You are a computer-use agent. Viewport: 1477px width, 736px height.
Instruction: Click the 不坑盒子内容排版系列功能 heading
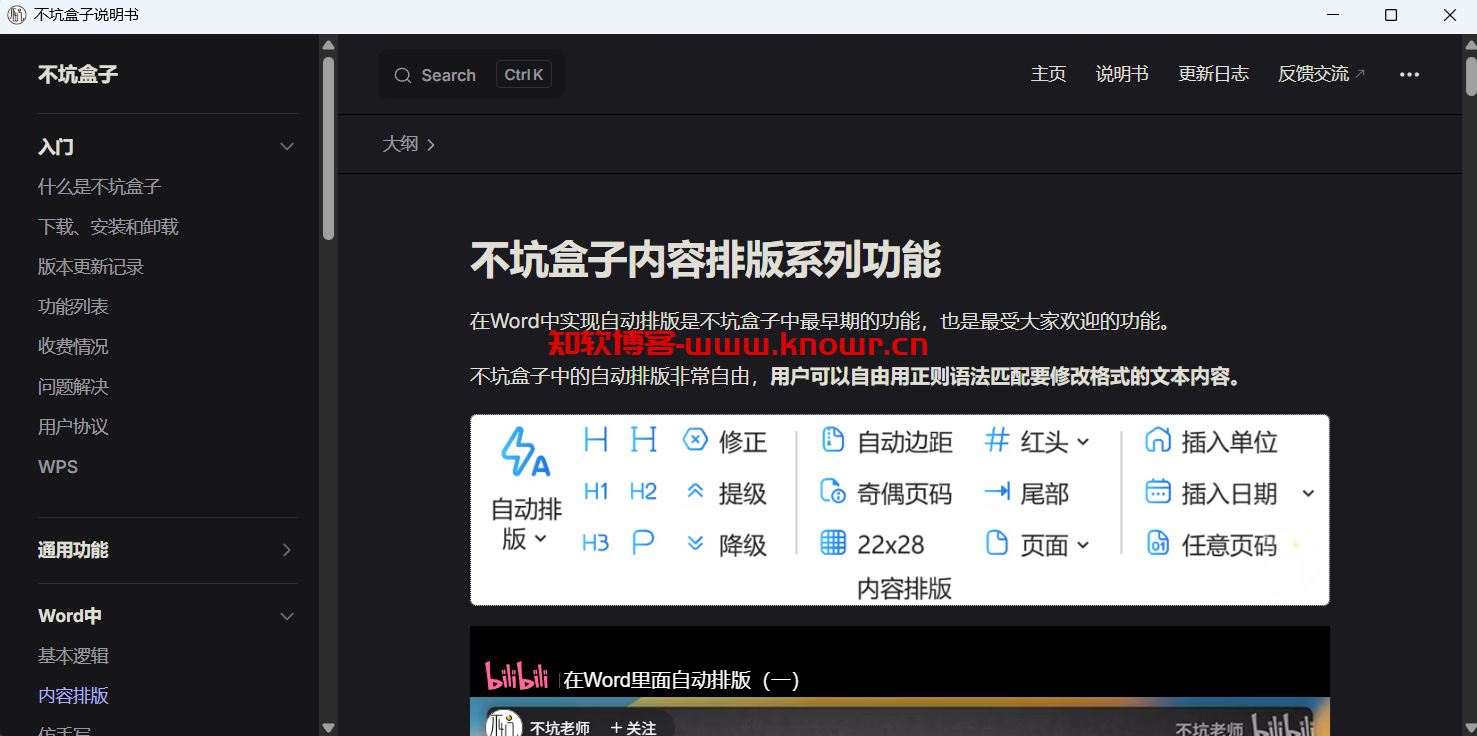point(706,260)
